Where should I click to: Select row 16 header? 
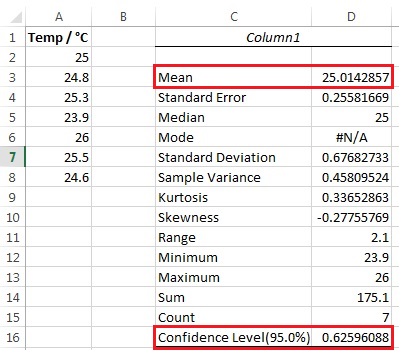[12, 337]
